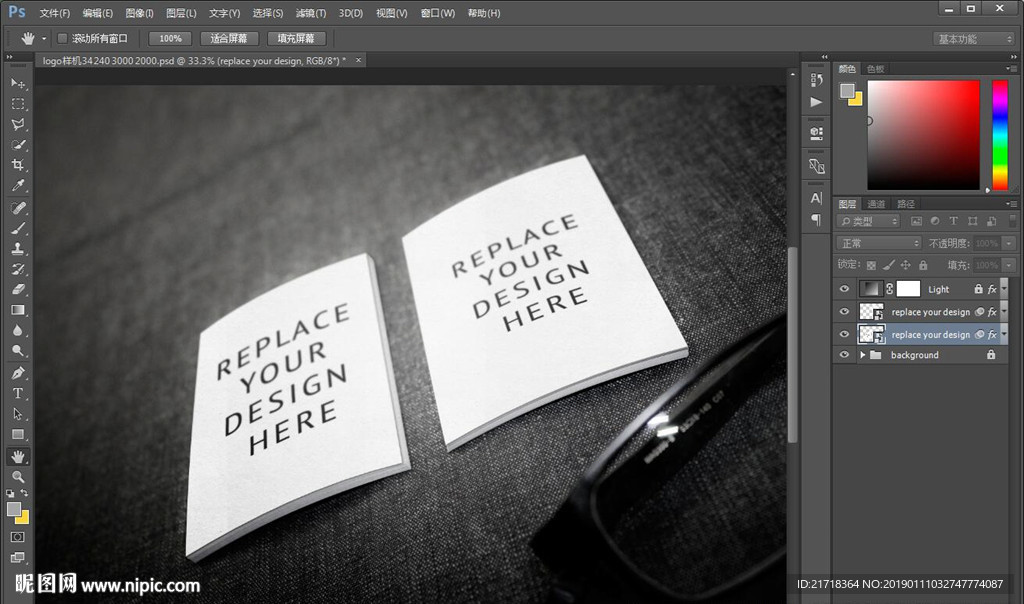Viewport: 1024px width, 604px height.
Task: Select the Clone Stamp tool
Action: pos(18,249)
